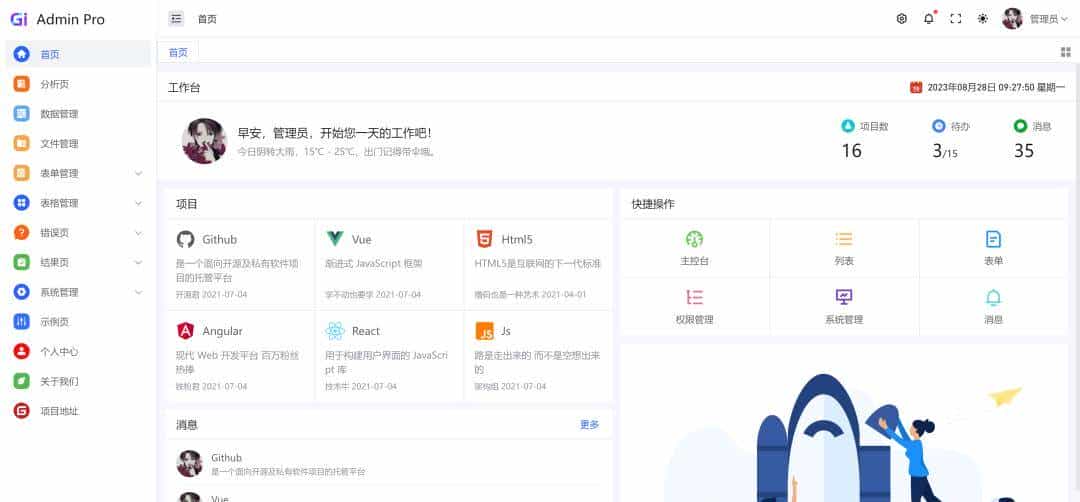Open the Github project card
Screen dimensions: 1080x502
point(240,265)
